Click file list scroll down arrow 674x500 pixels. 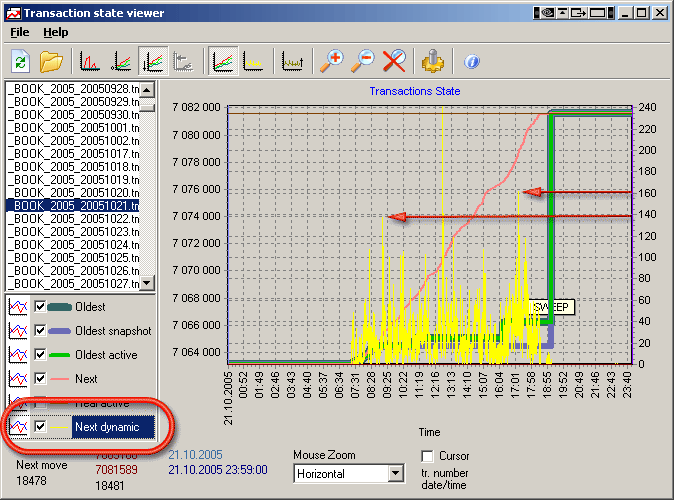click(147, 282)
